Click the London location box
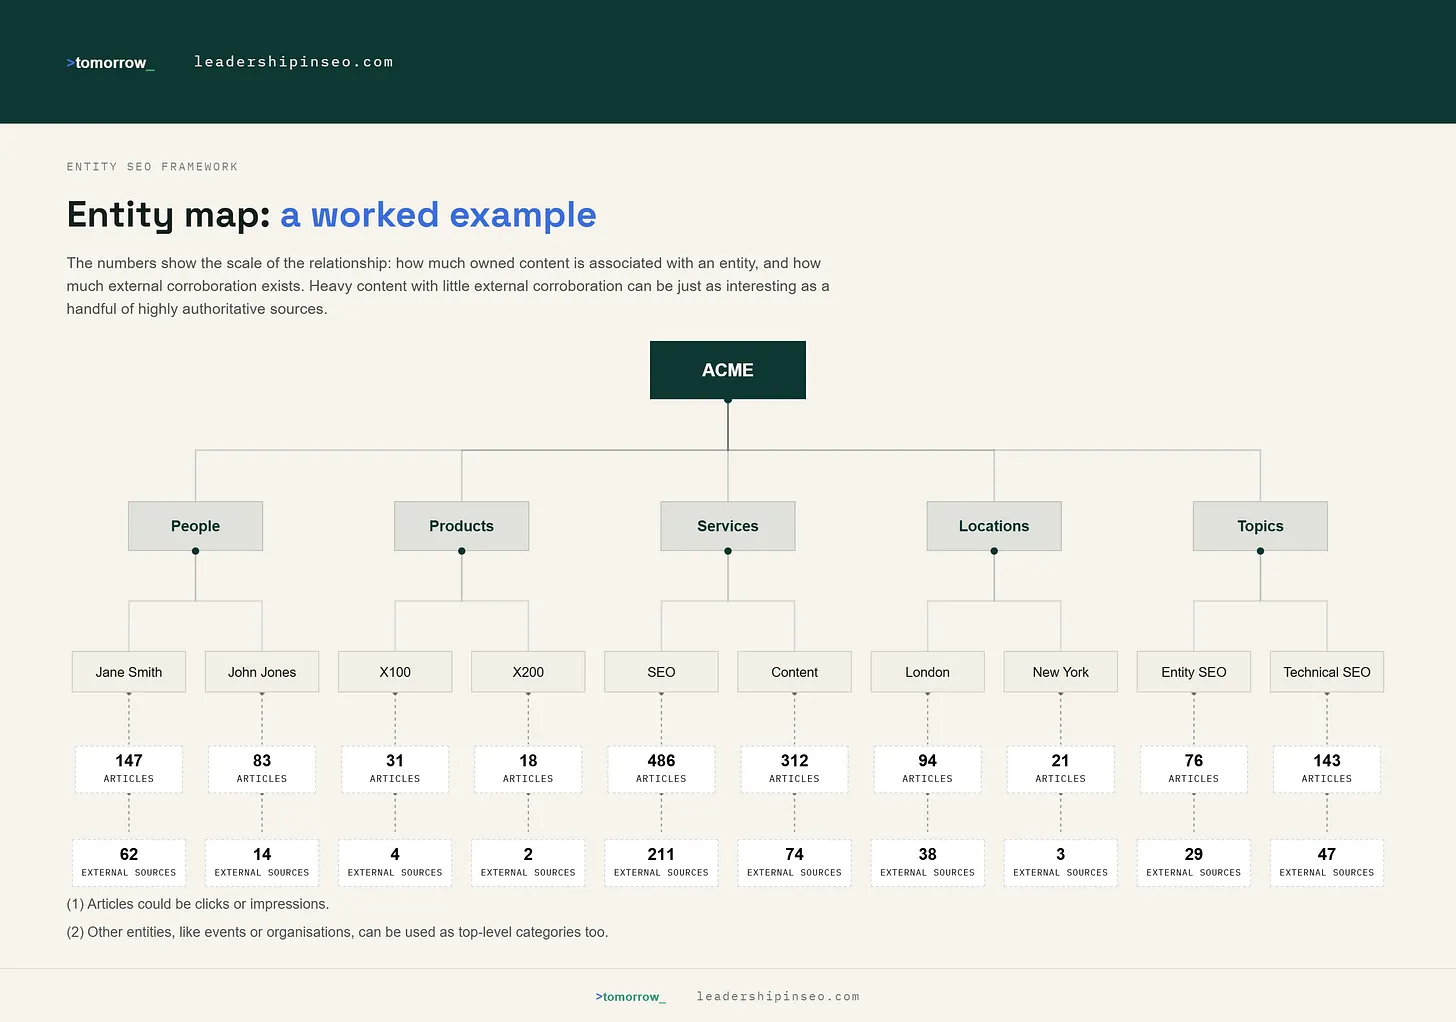1456x1022 pixels. point(928,672)
